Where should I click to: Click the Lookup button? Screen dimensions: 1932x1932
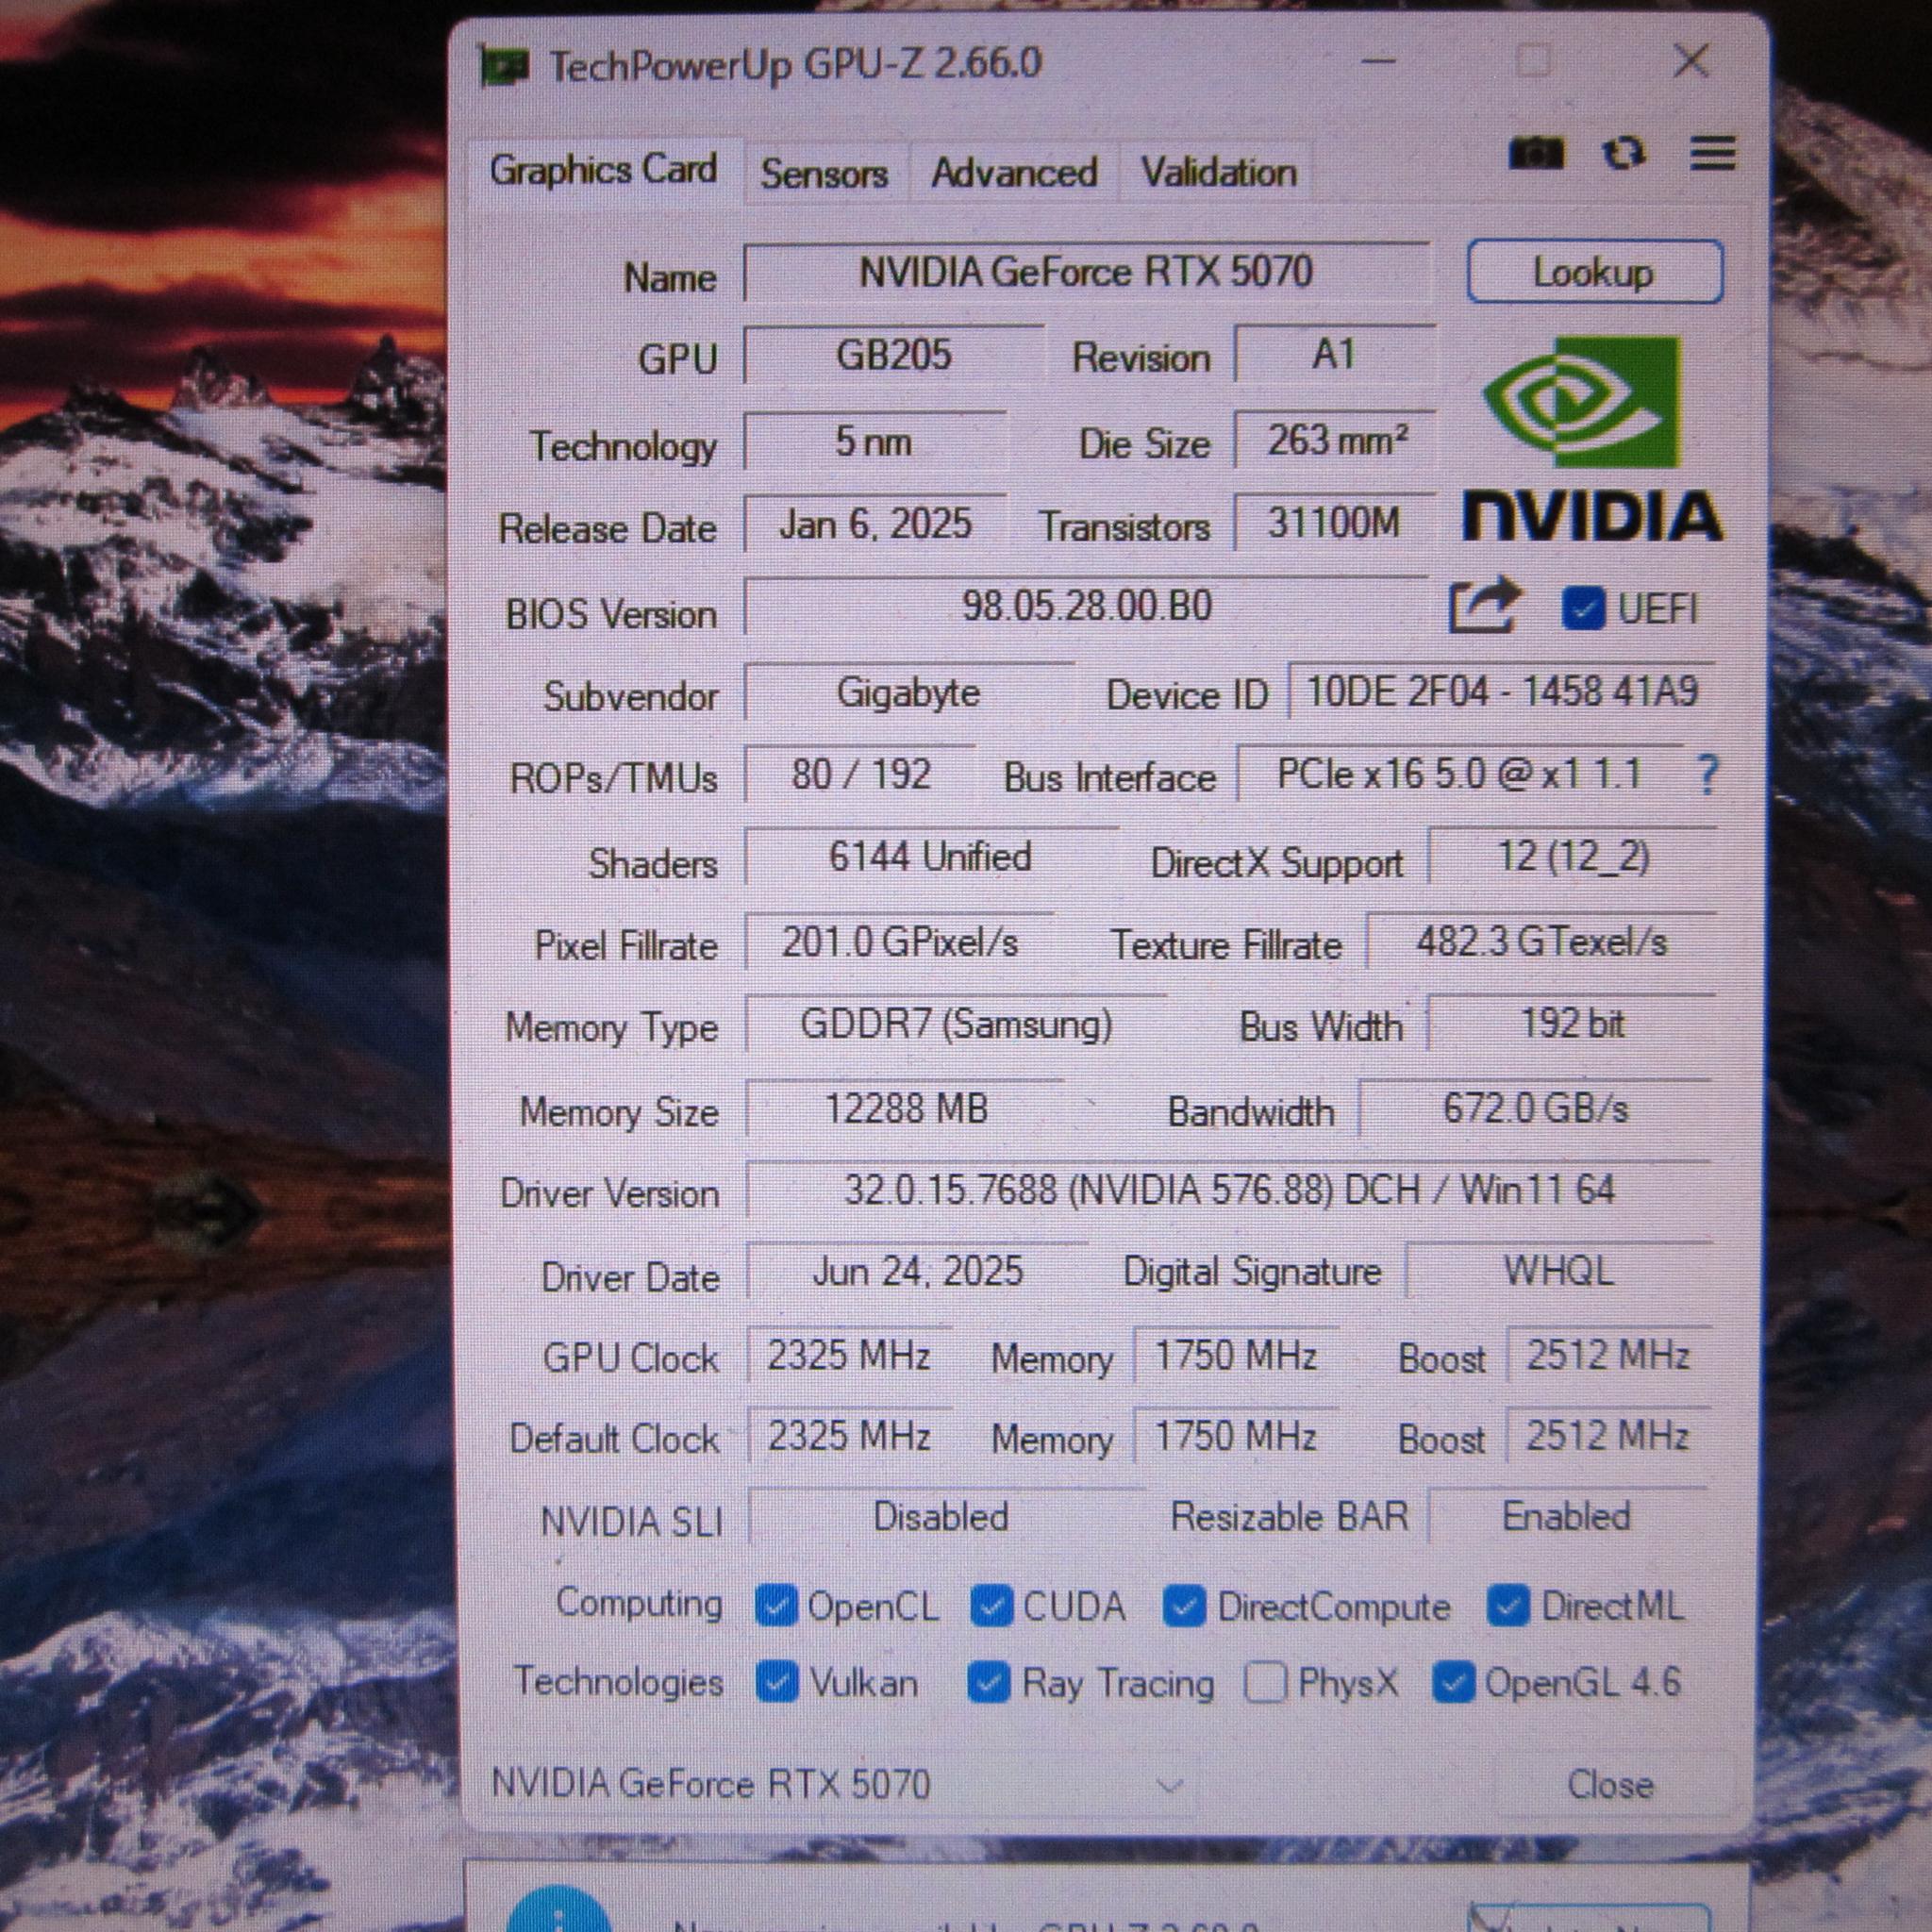pos(1595,272)
